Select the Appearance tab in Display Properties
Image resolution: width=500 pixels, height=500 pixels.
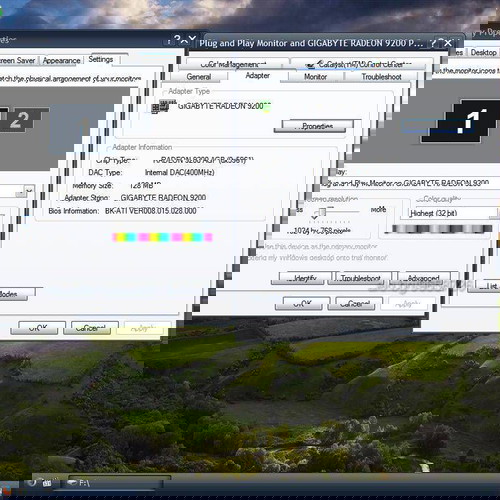62,61
